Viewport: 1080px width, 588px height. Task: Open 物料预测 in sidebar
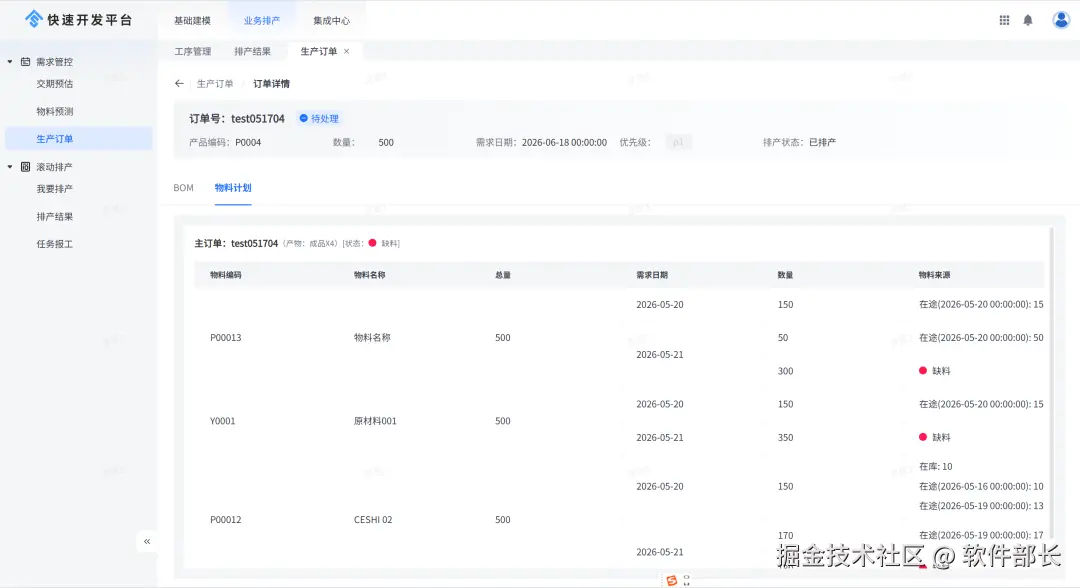click(x=54, y=111)
